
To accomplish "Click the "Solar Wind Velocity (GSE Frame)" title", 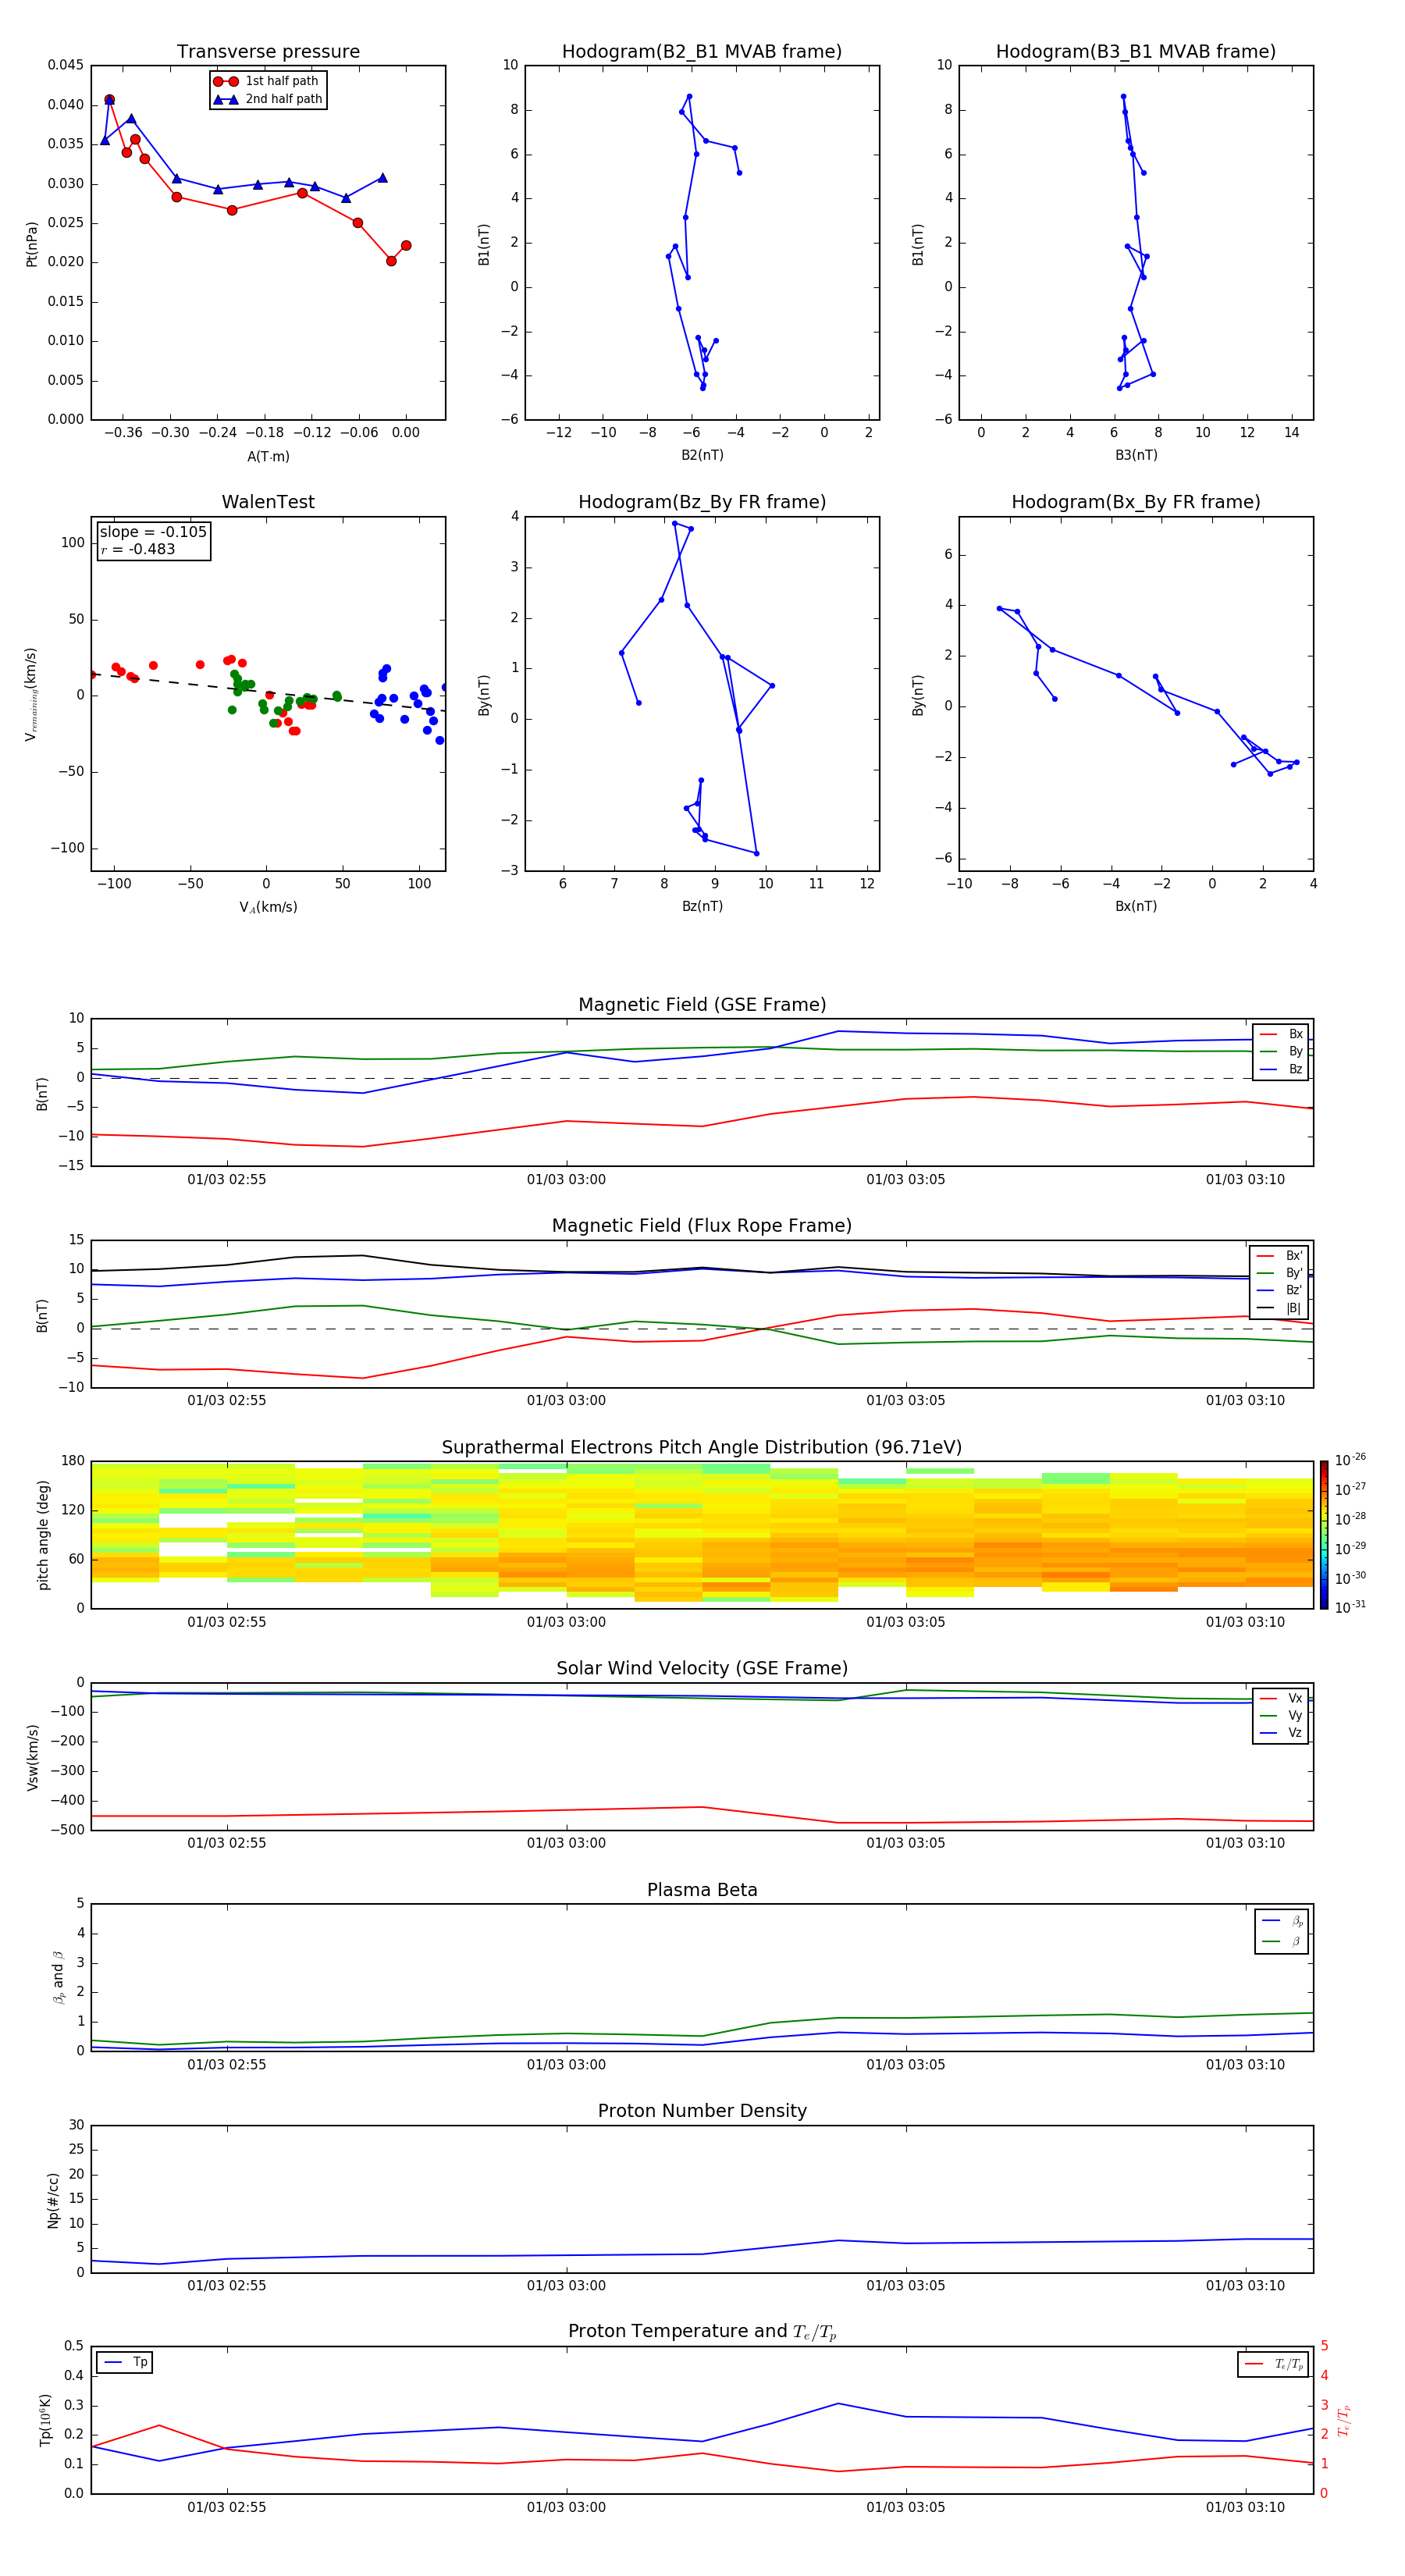I will pos(702,1668).
